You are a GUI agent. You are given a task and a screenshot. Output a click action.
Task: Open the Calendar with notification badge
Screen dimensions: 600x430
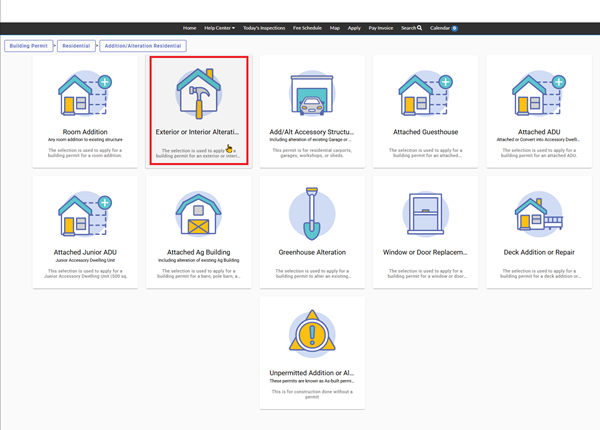click(x=443, y=28)
